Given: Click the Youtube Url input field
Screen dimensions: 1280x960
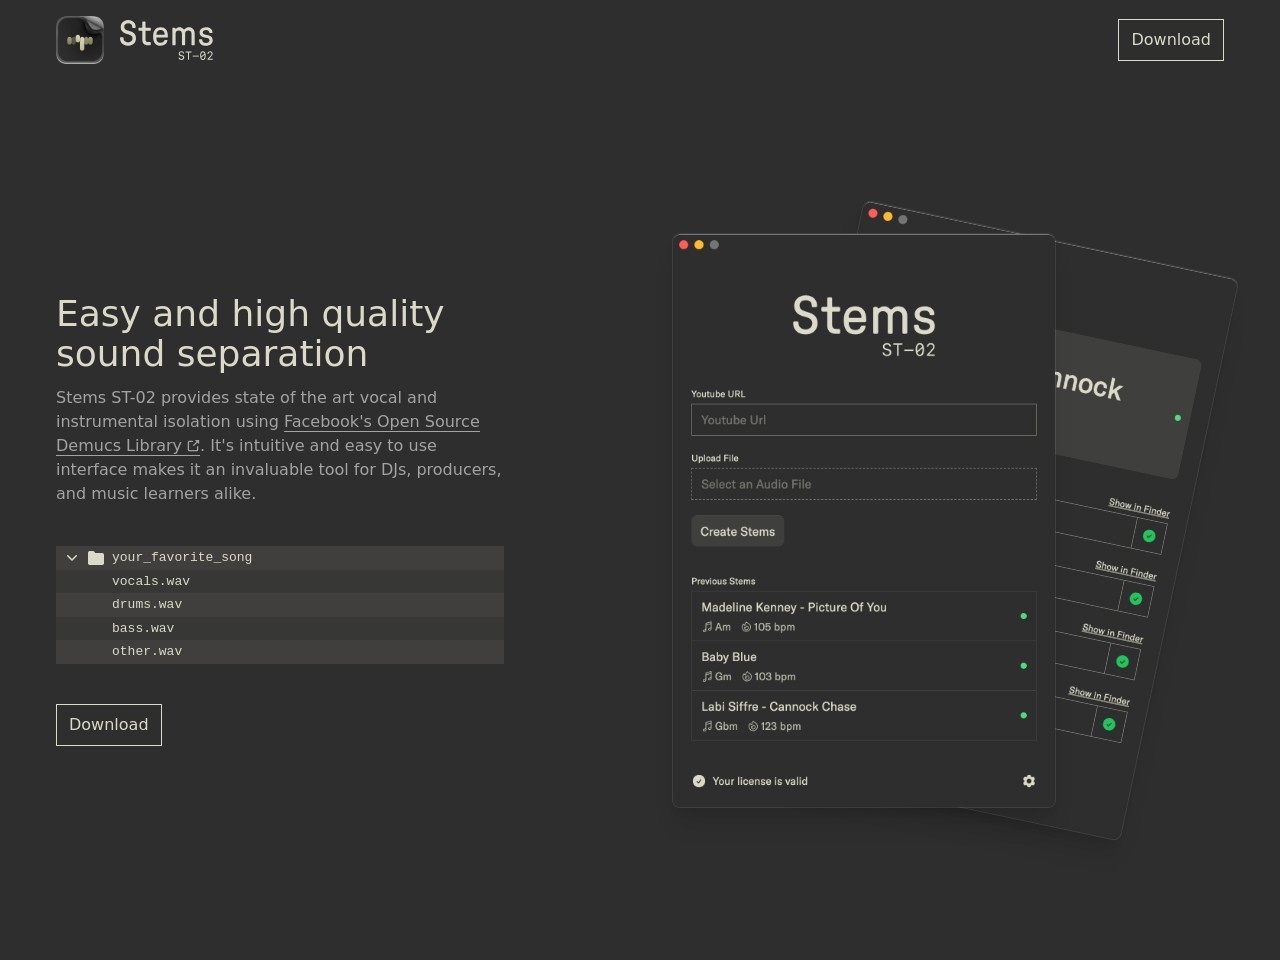Looking at the screenshot, I should [864, 420].
